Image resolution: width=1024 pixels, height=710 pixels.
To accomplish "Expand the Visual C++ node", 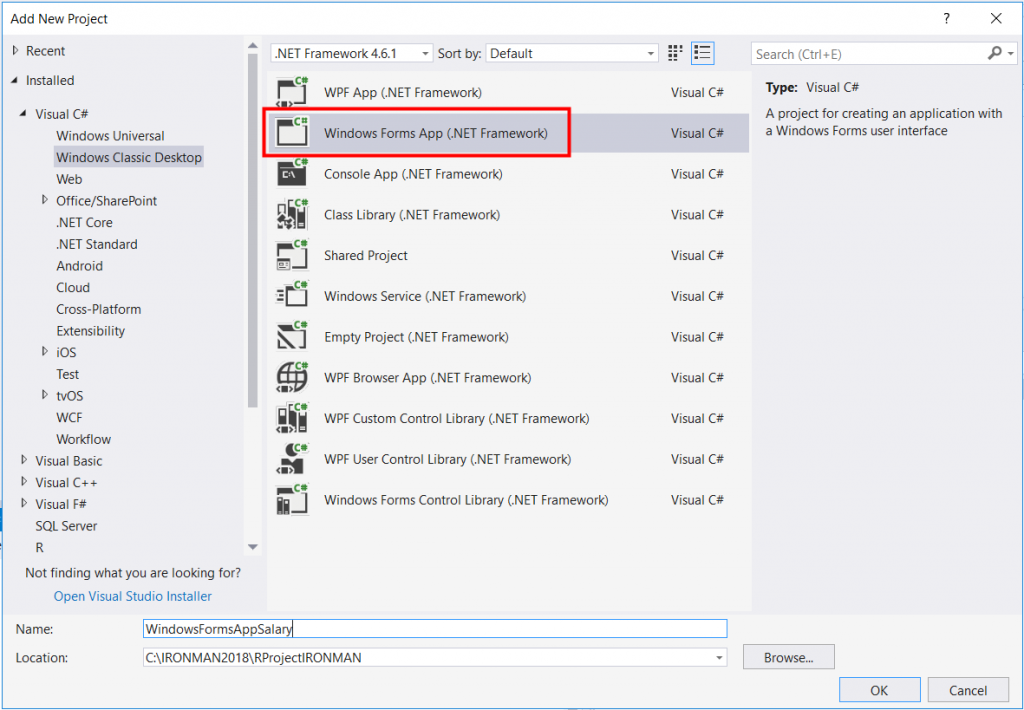I will [24, 481].
